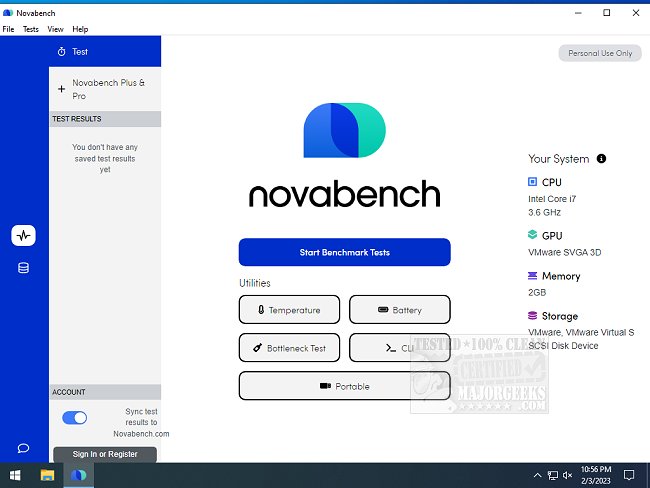Screen dimensions: 650x488
Task: Open the Battery utility
Action: tap(399, 310)
